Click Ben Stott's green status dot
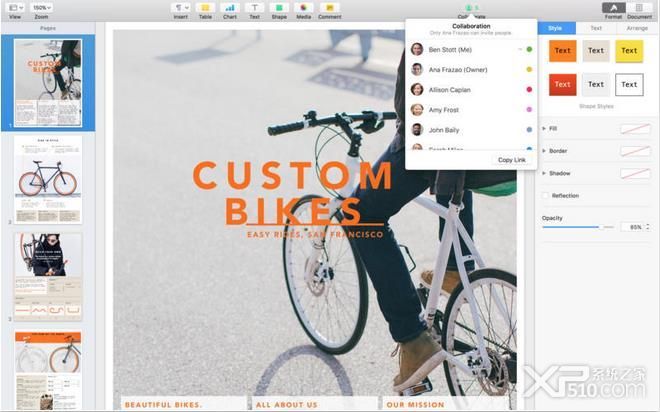Screen dimensions: 660x412 point(529,49)
